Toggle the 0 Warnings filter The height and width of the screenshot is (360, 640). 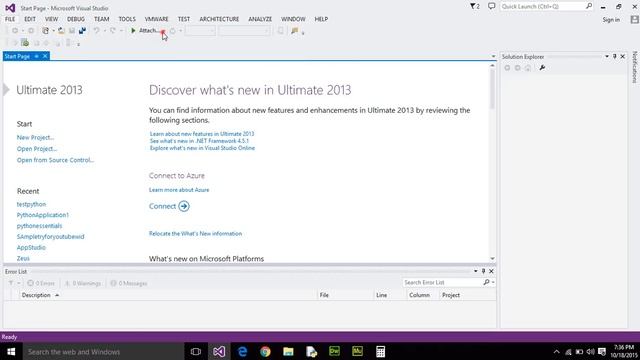click(x=83, y=283)
